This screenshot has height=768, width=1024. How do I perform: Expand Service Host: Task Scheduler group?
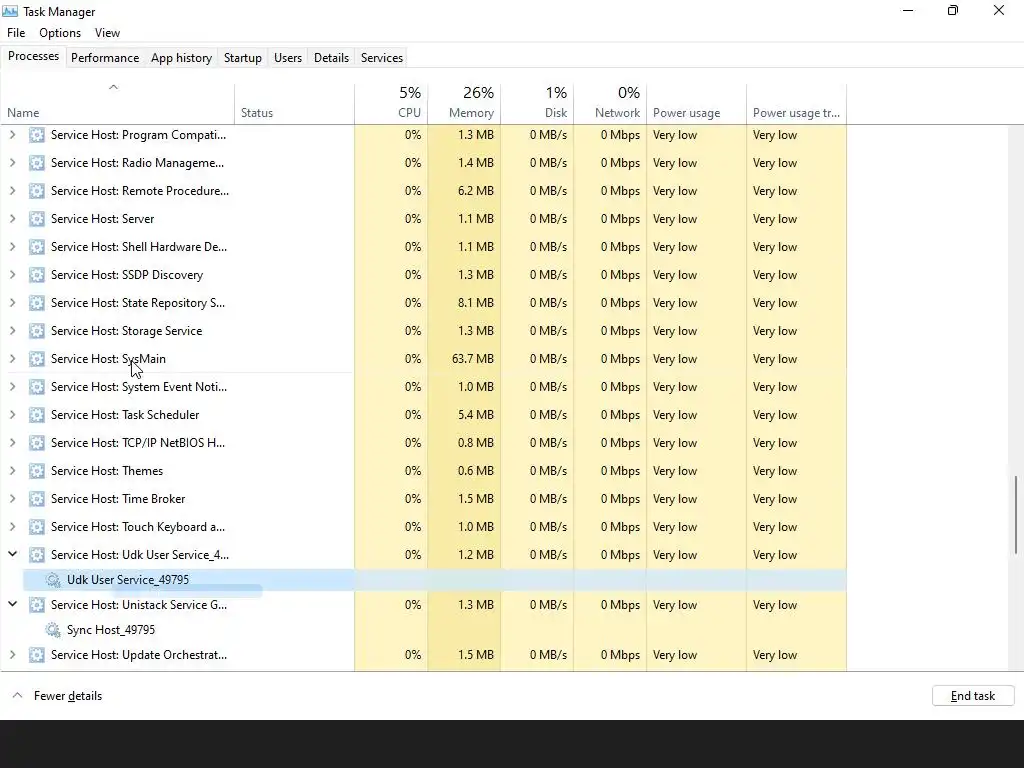click(12, 415)
